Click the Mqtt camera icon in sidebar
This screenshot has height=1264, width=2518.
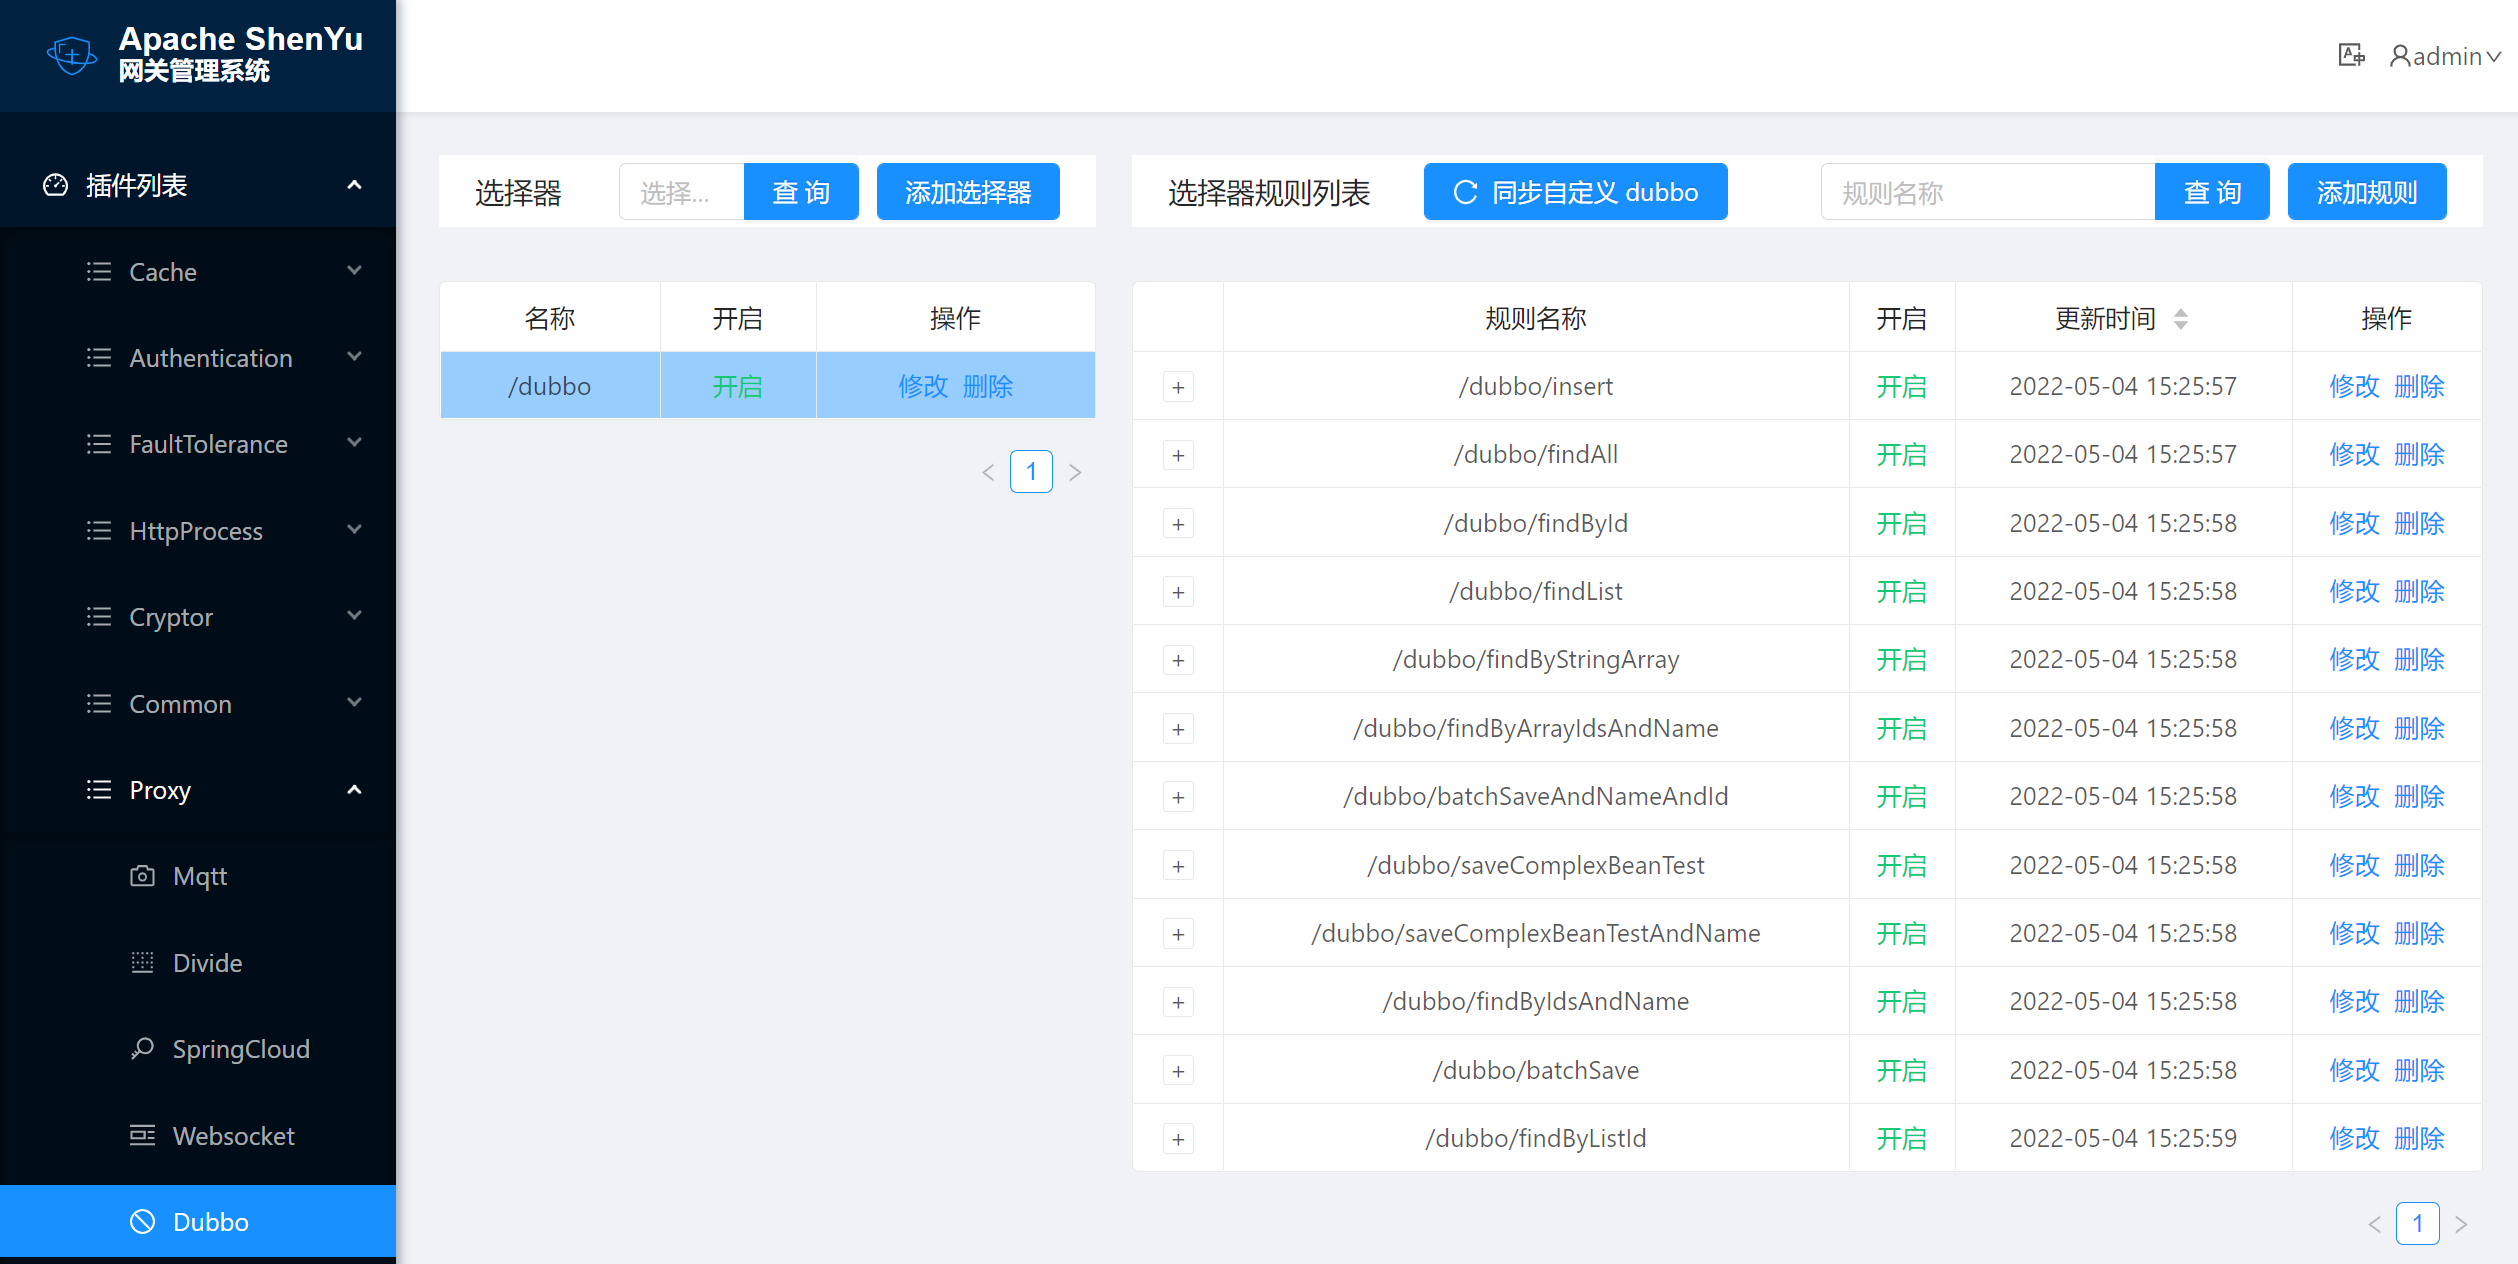(x=142, y=876)
